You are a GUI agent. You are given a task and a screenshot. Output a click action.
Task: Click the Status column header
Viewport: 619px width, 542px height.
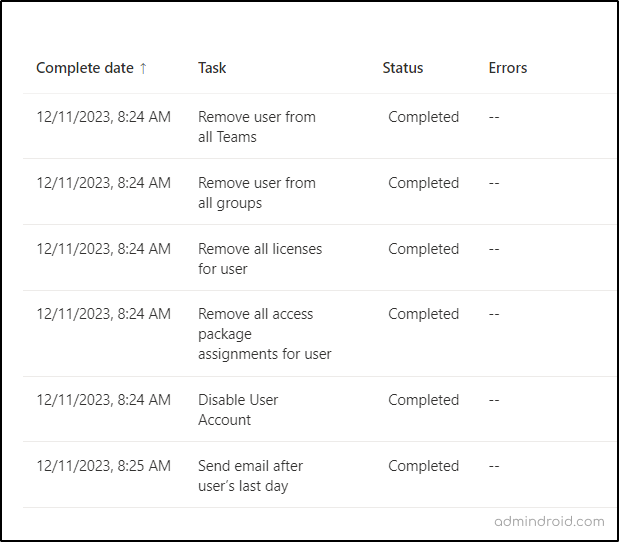click(402, 68)
